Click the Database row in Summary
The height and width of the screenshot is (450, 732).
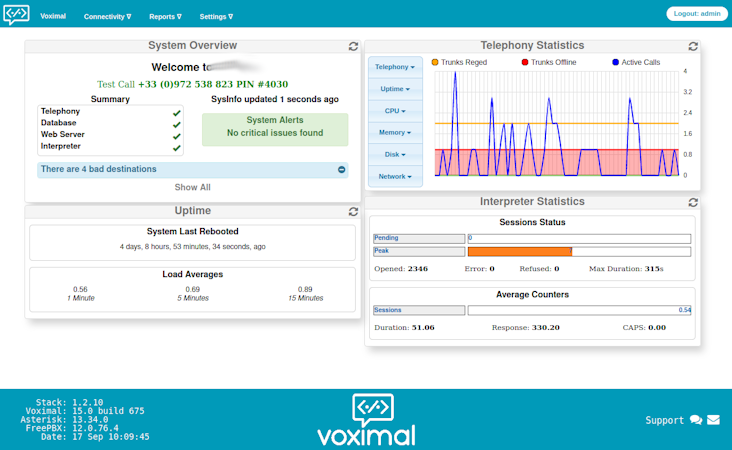pos(110,123)
